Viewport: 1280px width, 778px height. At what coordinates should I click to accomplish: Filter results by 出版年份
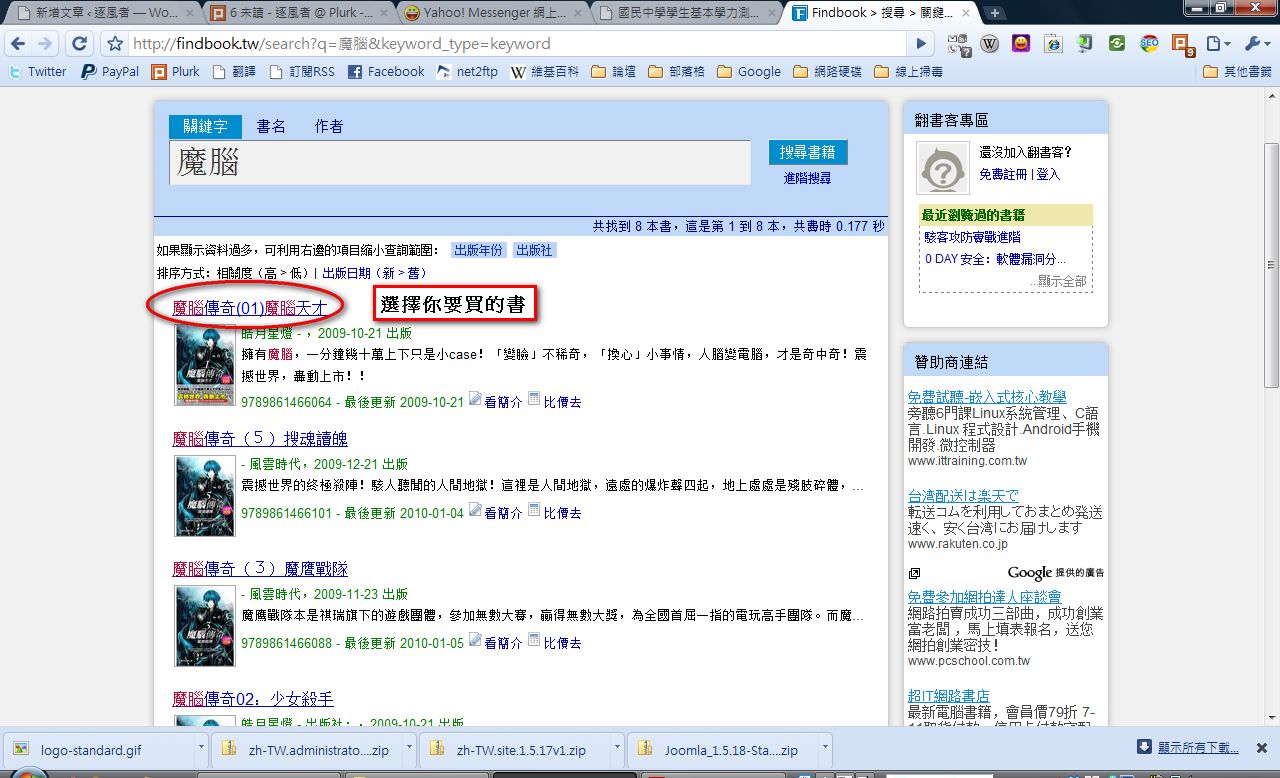(x=479, y=250)
